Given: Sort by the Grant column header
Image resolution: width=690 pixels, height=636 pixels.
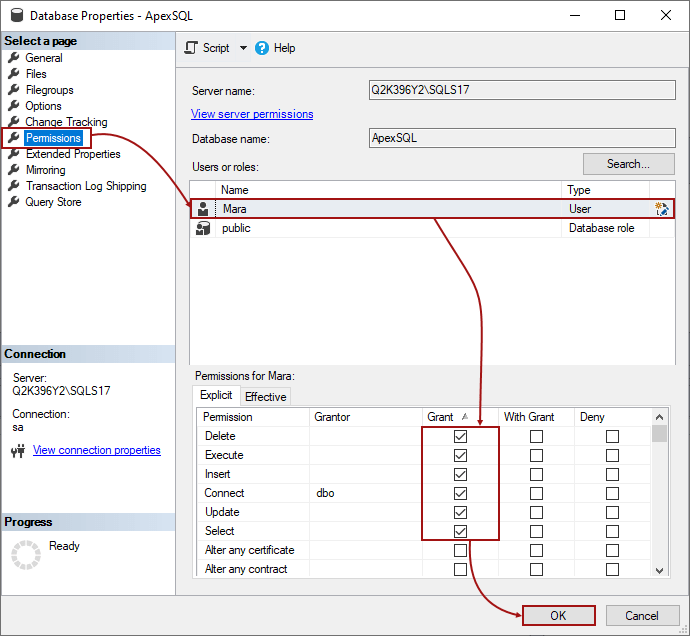Looking at the screenshot, I should coord(460,417).
